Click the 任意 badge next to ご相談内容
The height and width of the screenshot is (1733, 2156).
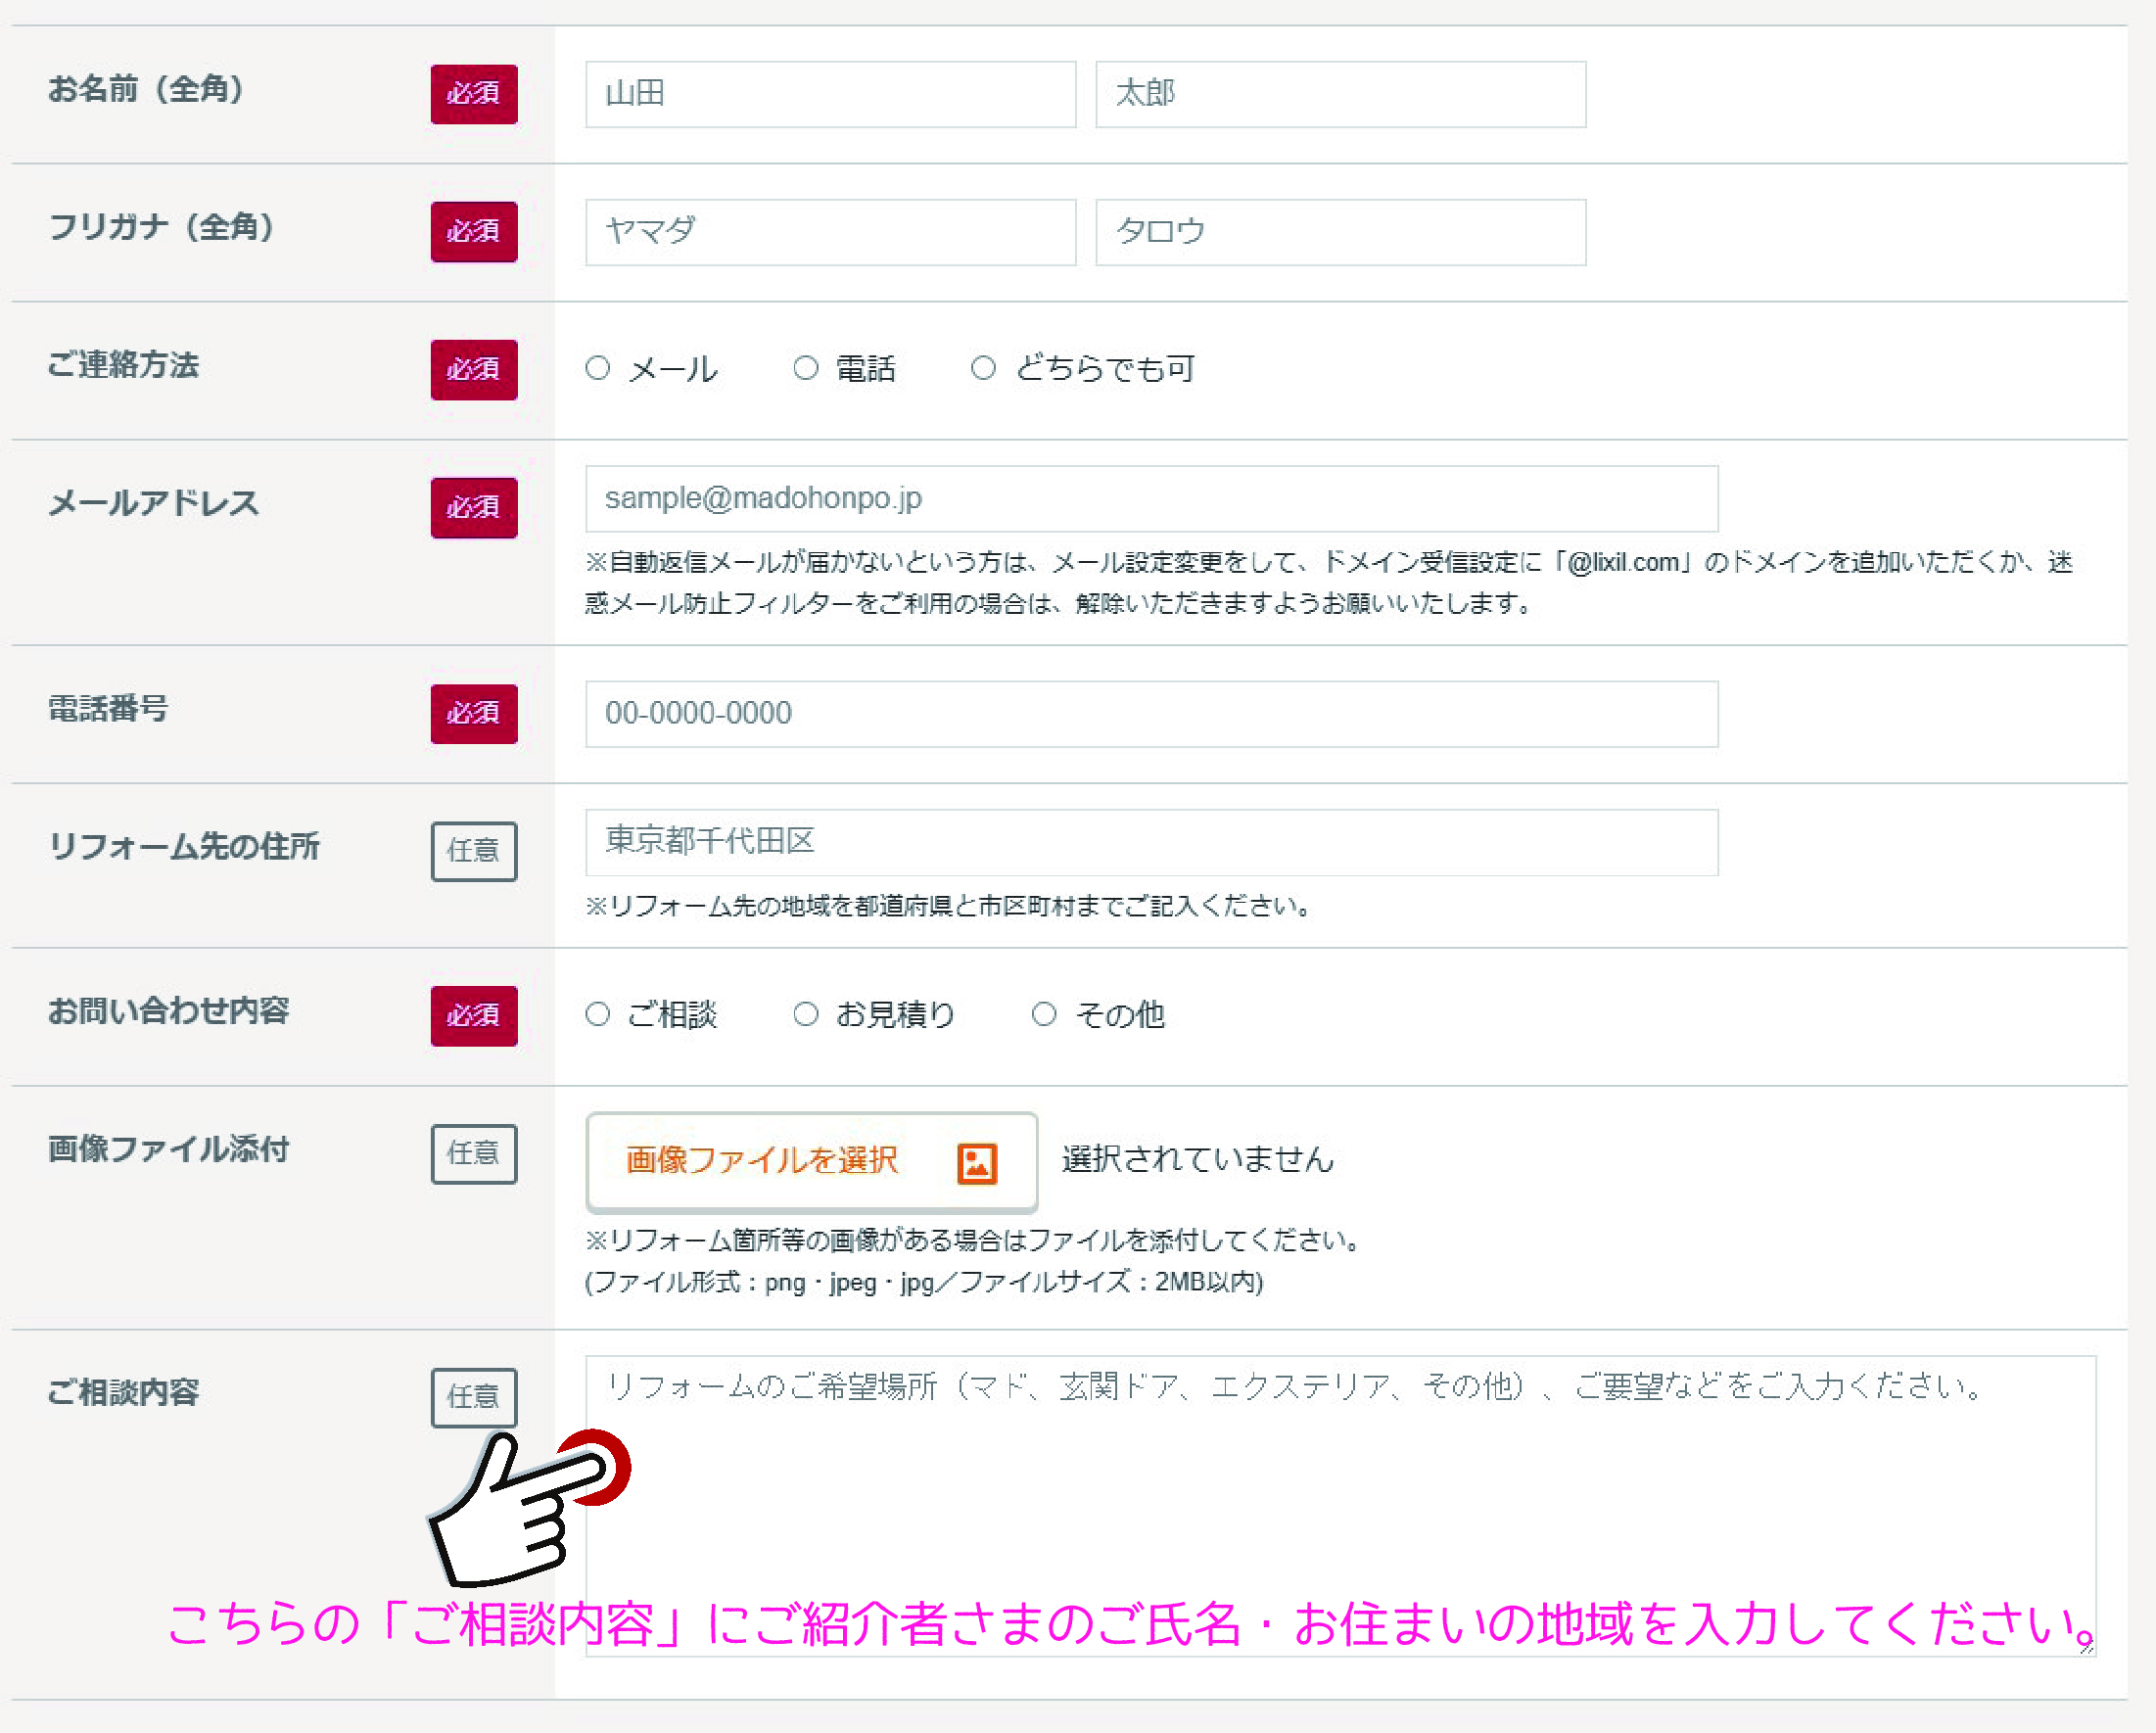[x=474, y=1397]
